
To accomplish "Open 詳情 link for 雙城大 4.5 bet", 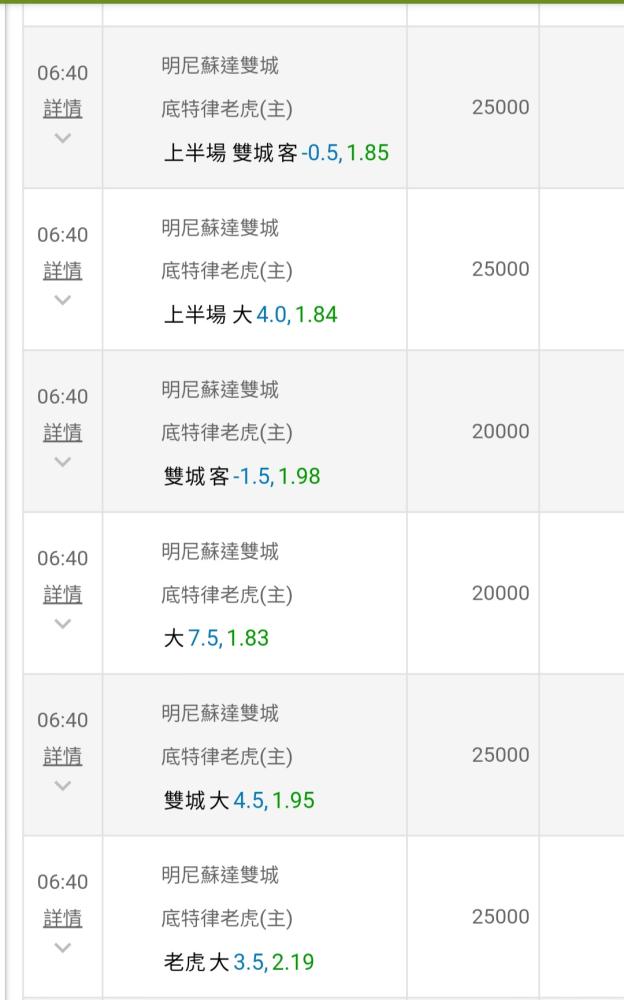I will tap(63, 756).
